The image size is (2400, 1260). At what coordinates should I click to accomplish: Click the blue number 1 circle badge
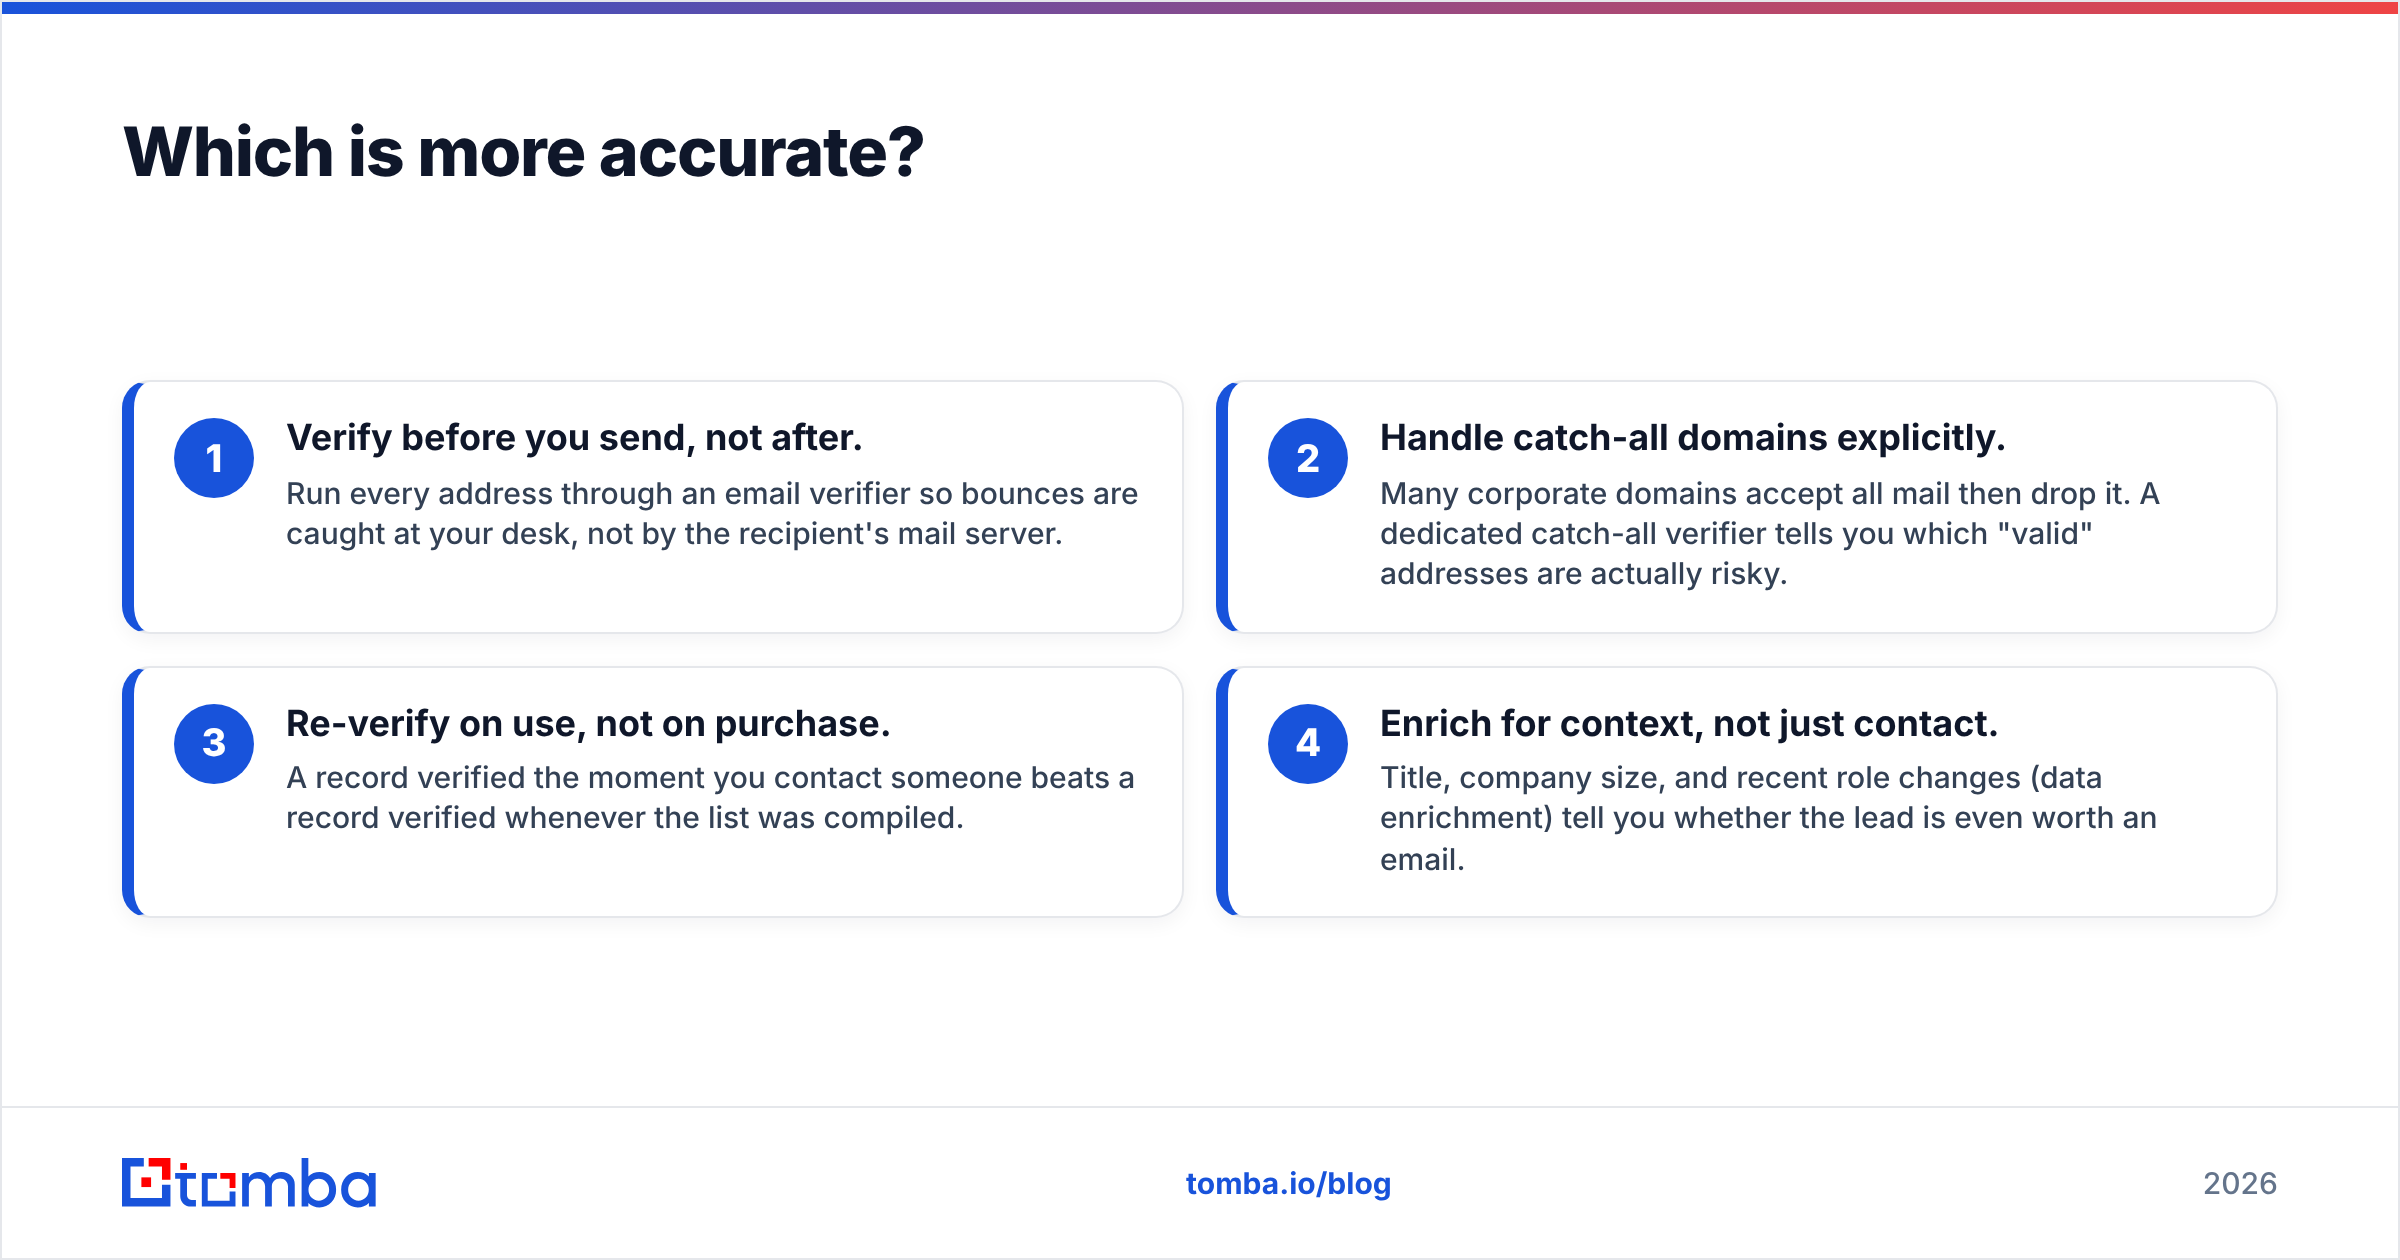point(214,458)
